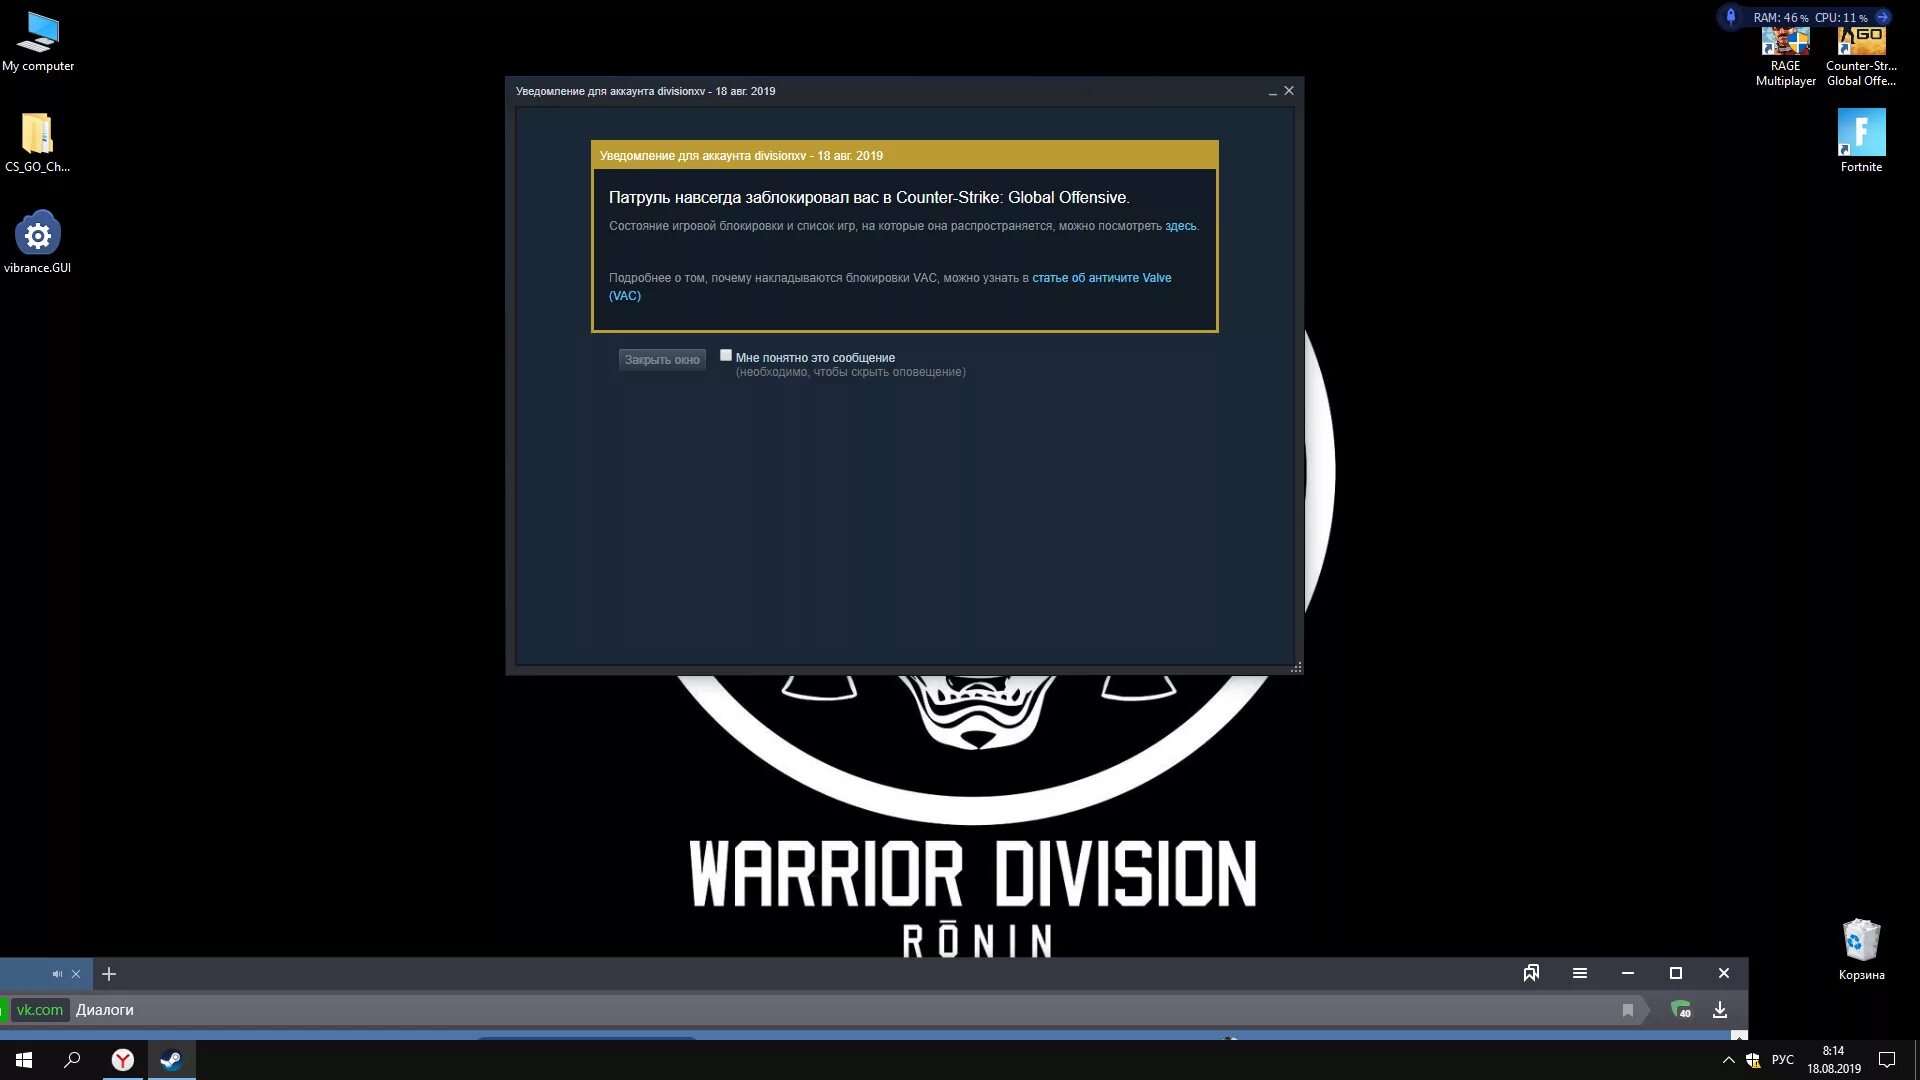The width and height of the screenshot is (1920, 1080).
Task: Click the CS_GO_Ch desktop folder icon
Action: [x=36, y=132]
